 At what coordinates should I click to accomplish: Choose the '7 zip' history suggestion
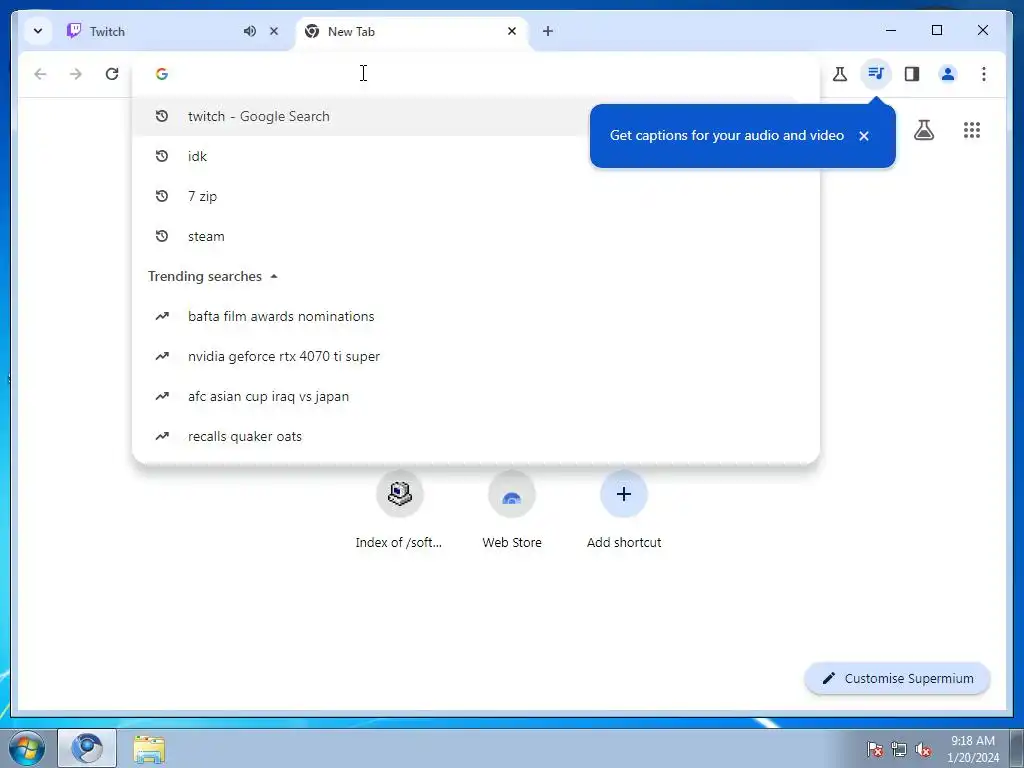pos(475,196)
